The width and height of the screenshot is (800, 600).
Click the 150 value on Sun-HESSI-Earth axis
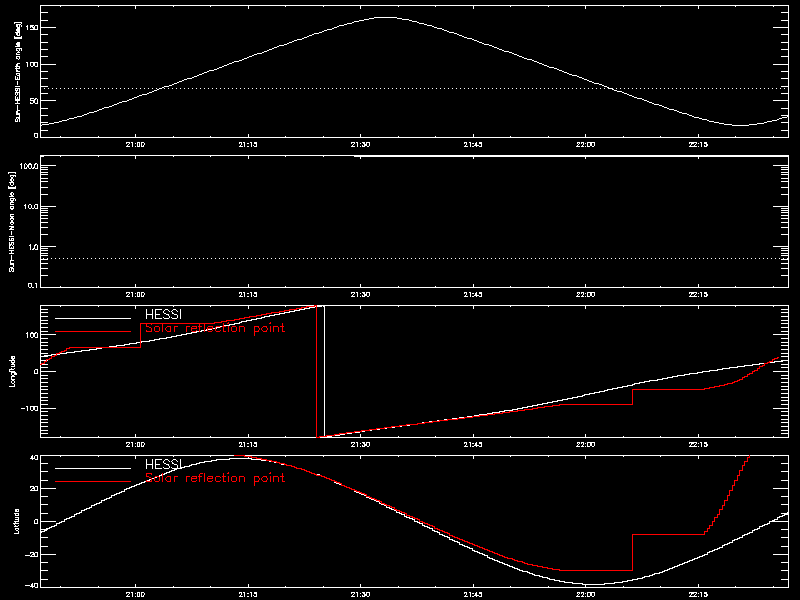tap(32, 28)
